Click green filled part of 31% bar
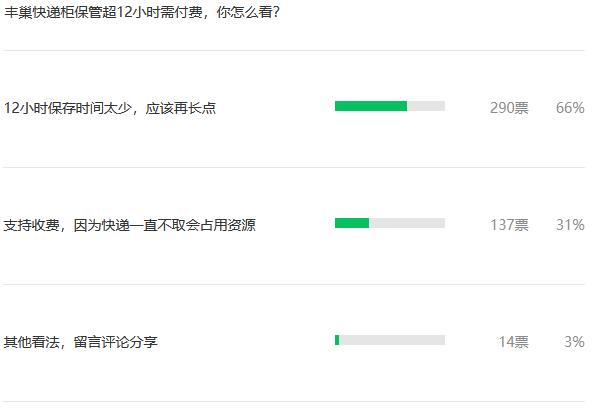This screenshot has height=420, width=610. point(352,223)
